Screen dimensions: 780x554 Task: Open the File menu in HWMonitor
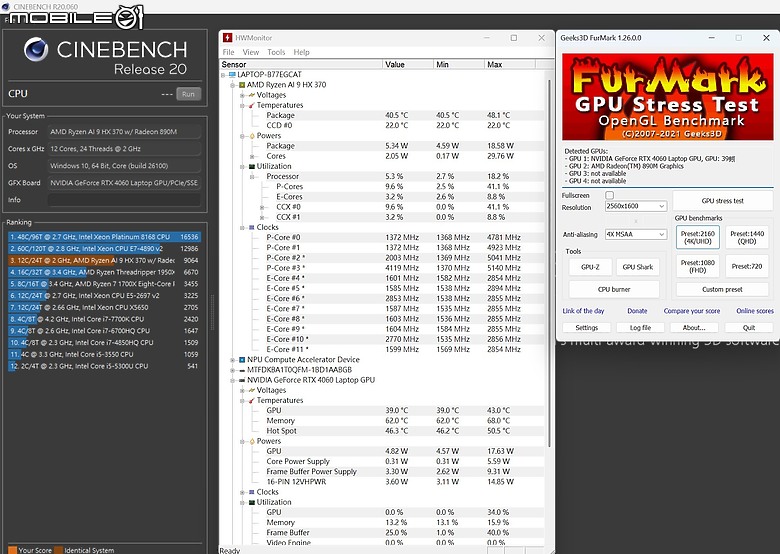pyautogui.click(x=228, y=52)
